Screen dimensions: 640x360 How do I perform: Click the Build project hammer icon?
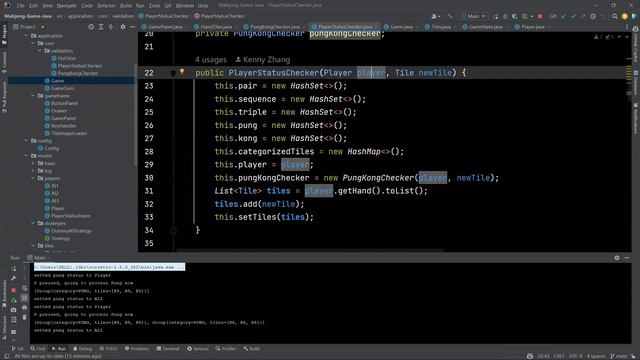pos(450,16)
